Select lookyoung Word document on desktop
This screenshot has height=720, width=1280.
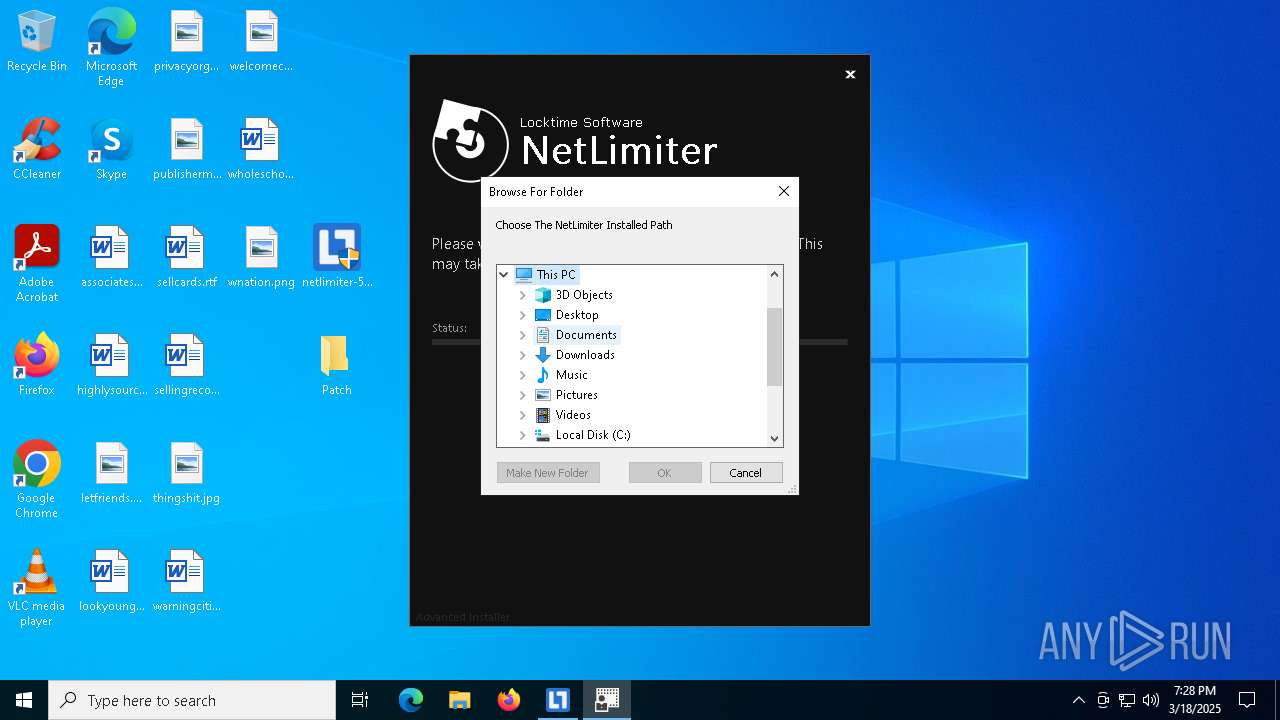coord(111,582)
